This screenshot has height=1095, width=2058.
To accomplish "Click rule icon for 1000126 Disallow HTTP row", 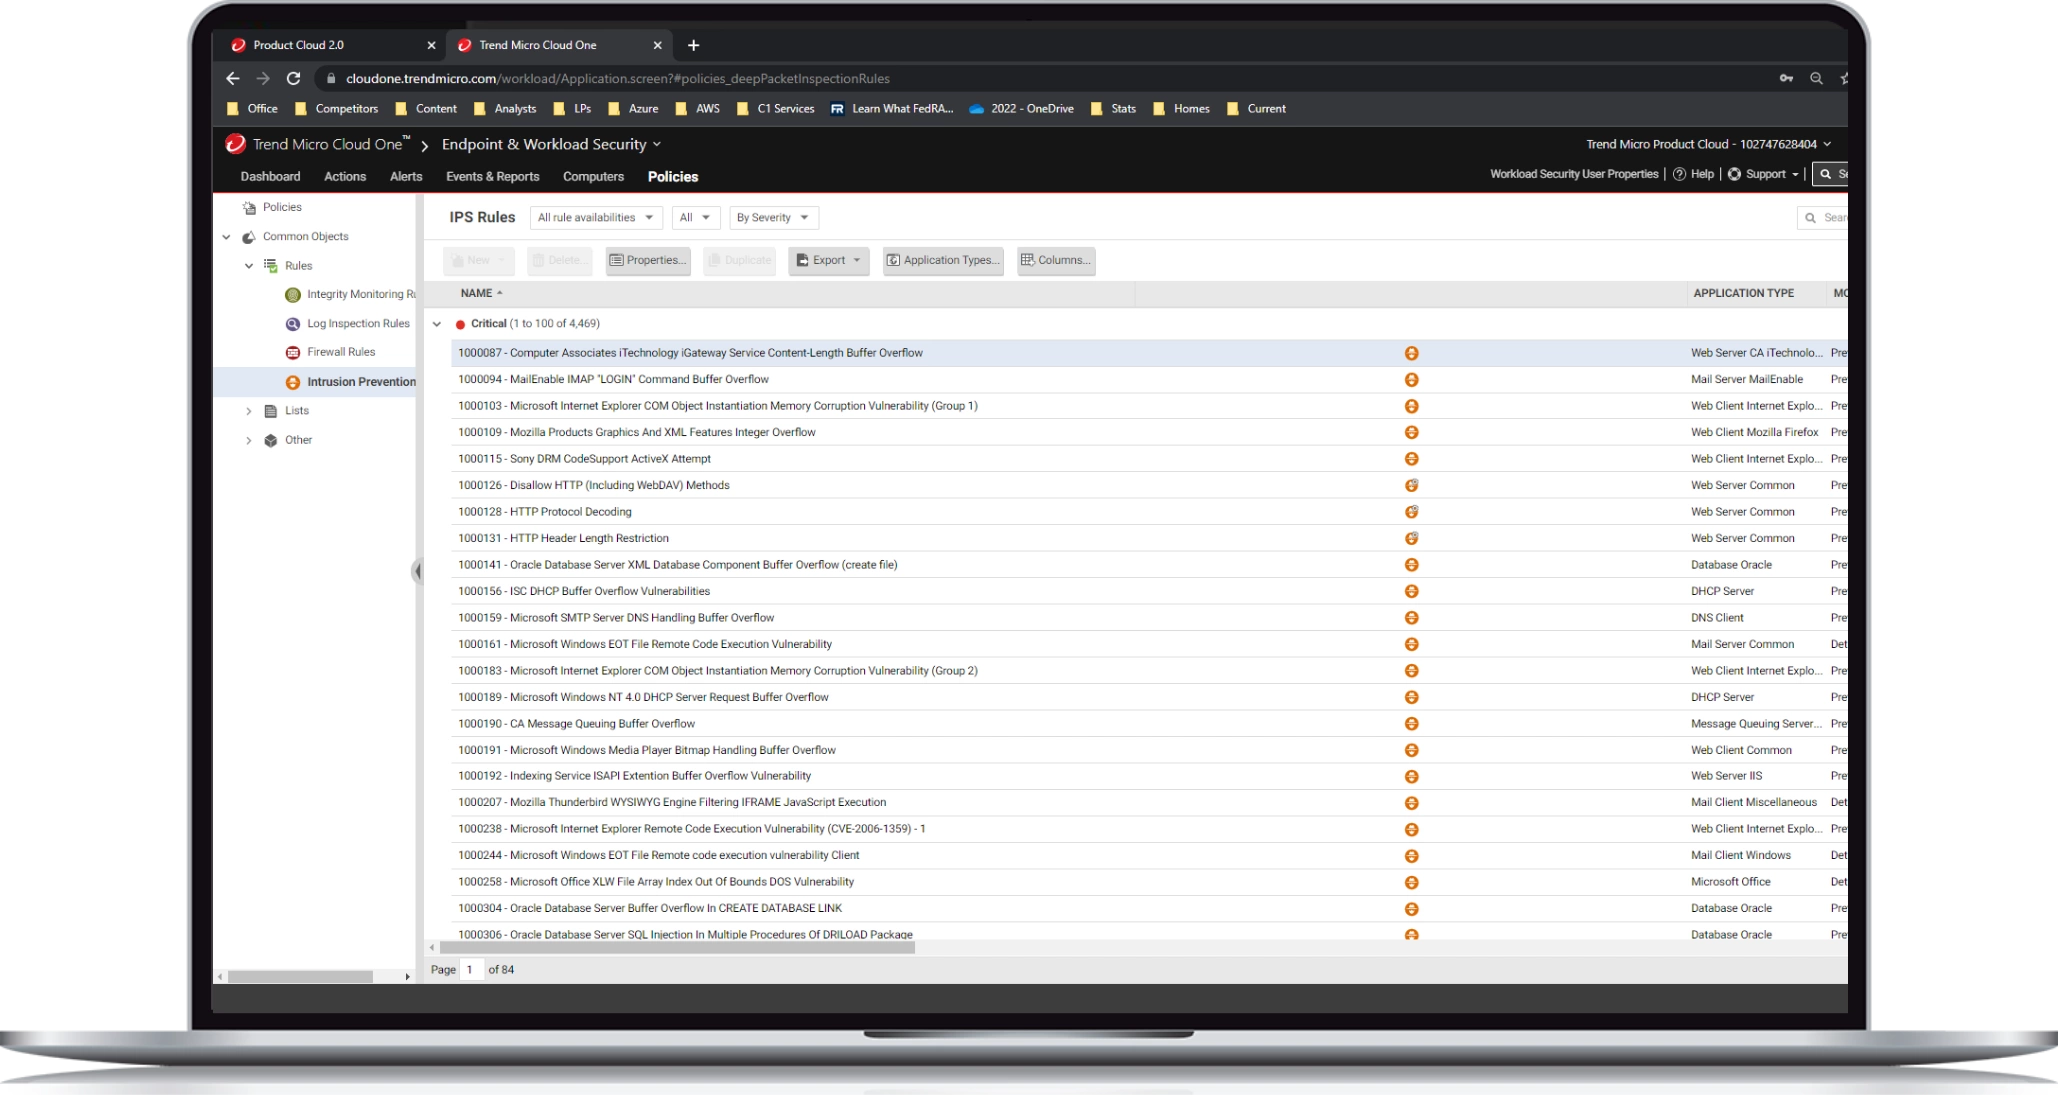I will coord(1412,485).
